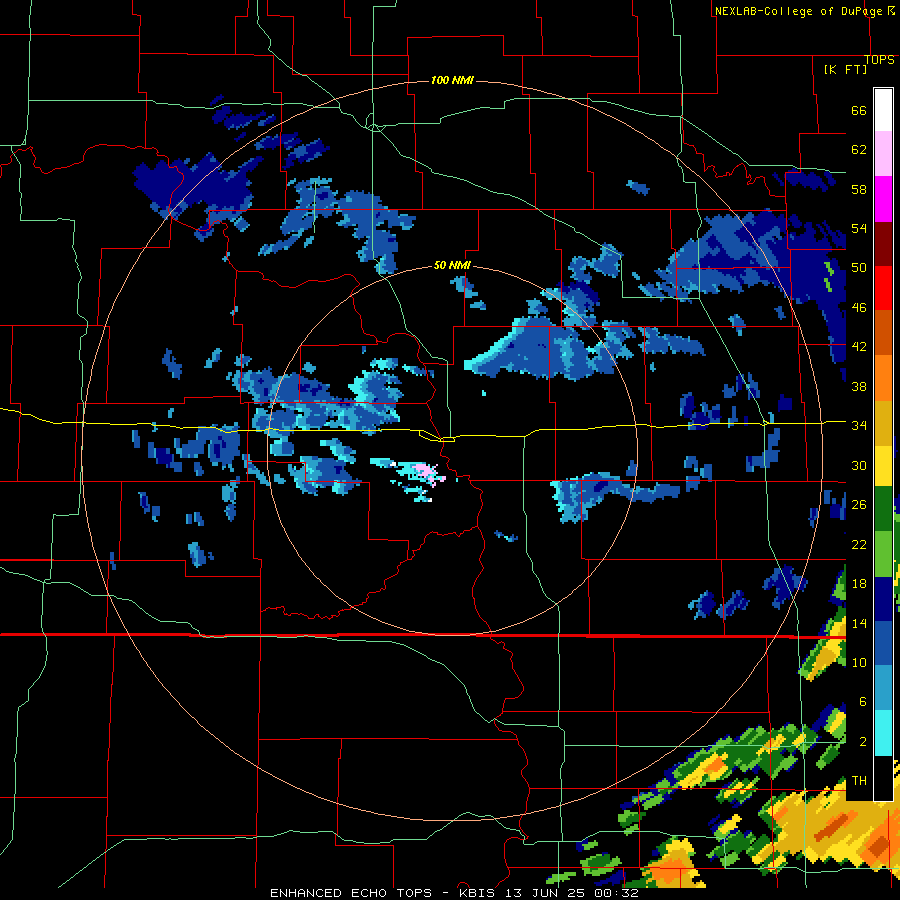Click the legend value 10

point(859,662)
